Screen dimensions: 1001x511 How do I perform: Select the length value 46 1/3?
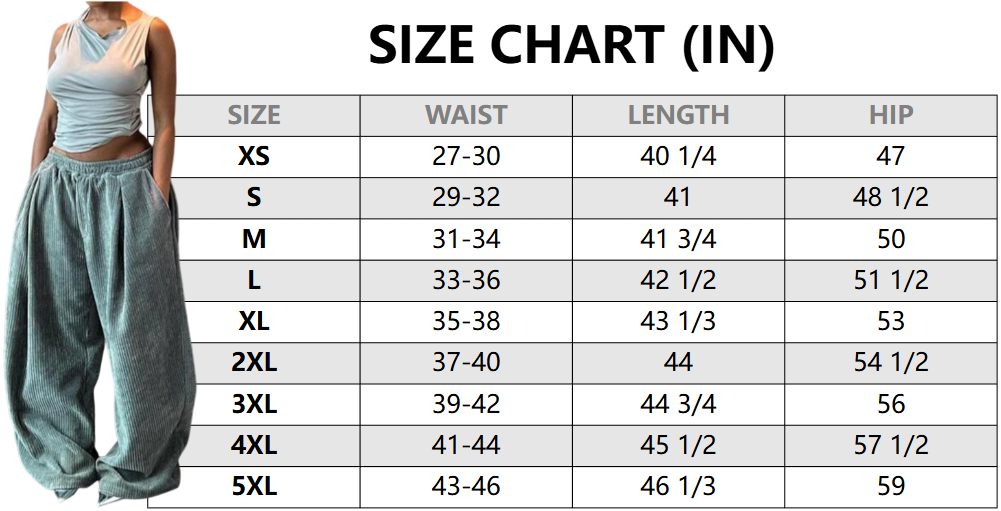coord(678,486)
